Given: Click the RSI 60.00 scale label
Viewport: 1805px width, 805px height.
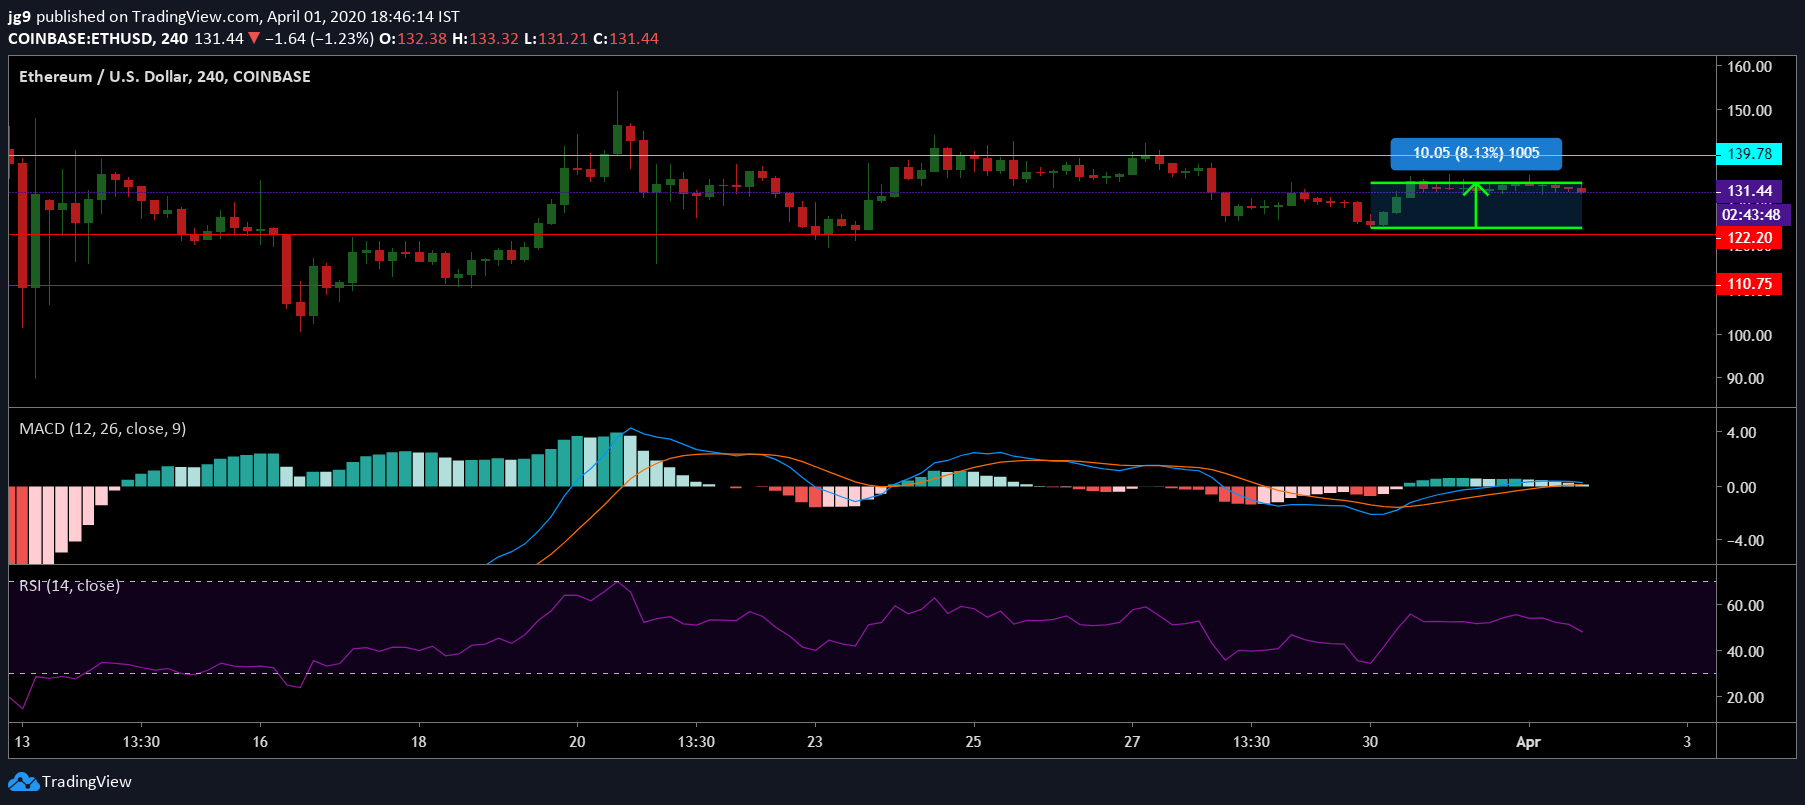Looking at the screenshot, I should click(1746, 606).
